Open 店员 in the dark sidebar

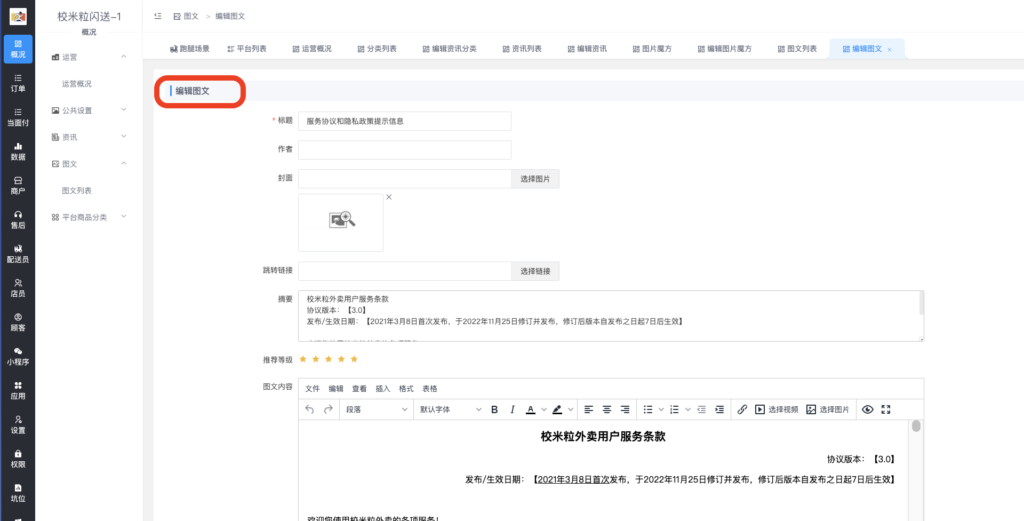[x=18, y=288]
